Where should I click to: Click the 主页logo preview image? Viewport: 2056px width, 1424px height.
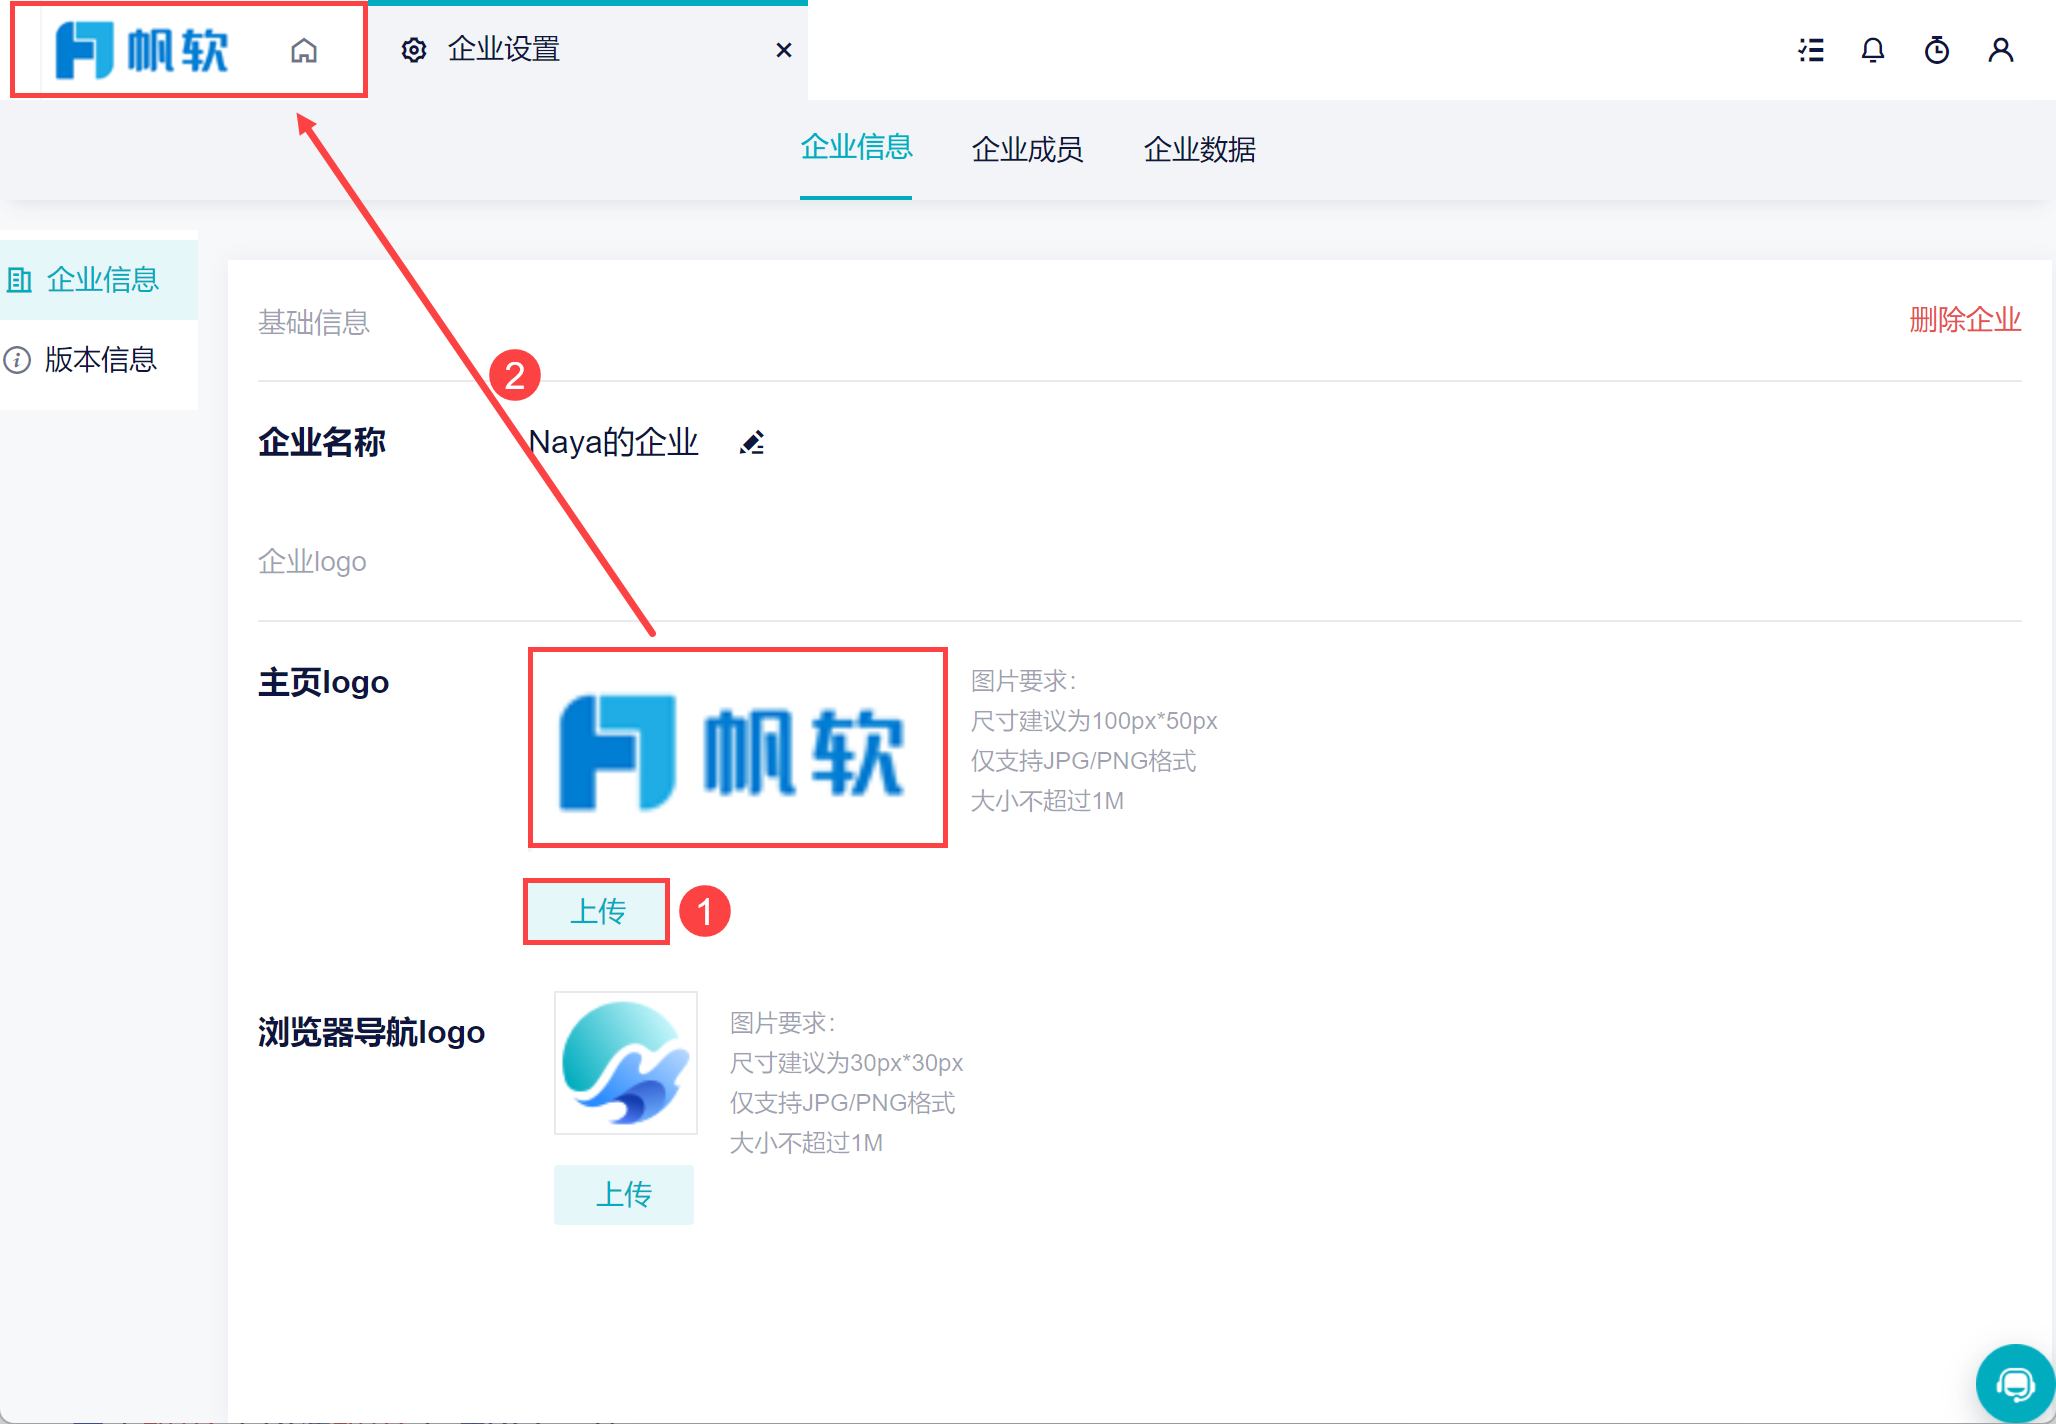coord(737,748)
